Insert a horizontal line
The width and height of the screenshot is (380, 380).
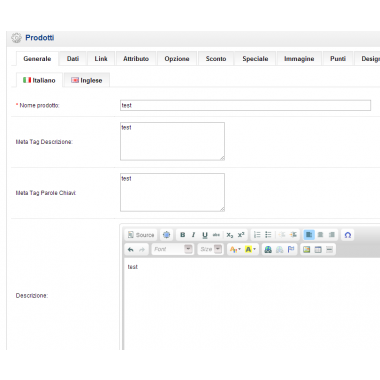[x=329, y=249]
